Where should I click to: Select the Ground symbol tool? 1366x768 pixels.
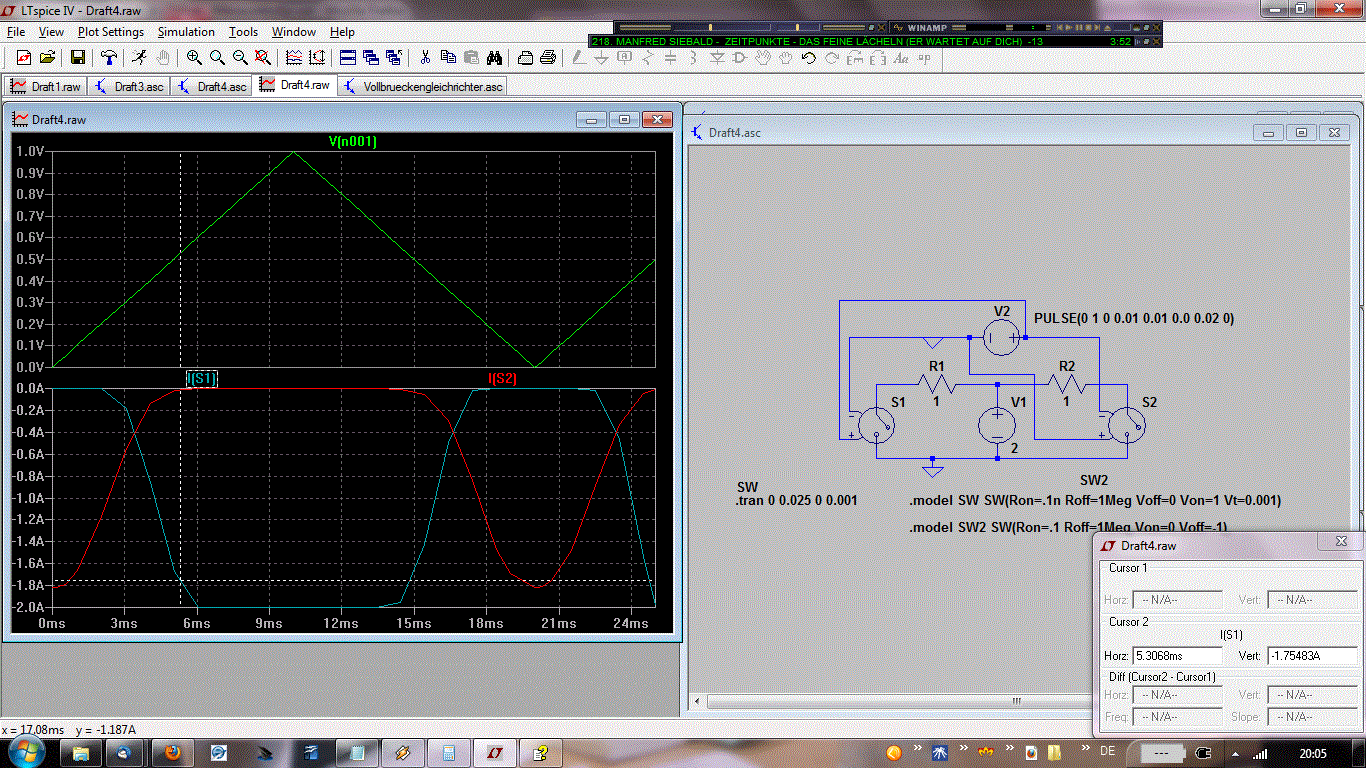(601, 58)
